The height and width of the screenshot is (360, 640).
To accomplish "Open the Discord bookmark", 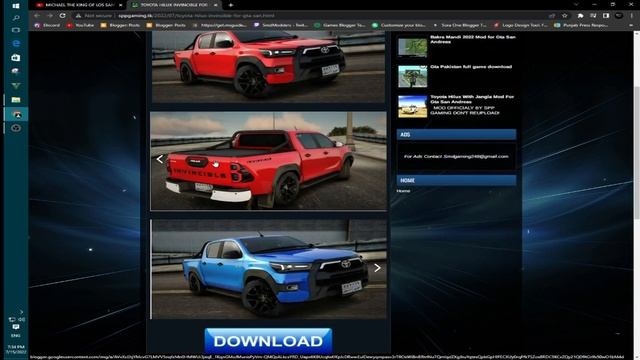I will pyautogui.click(x=47, y=25).
